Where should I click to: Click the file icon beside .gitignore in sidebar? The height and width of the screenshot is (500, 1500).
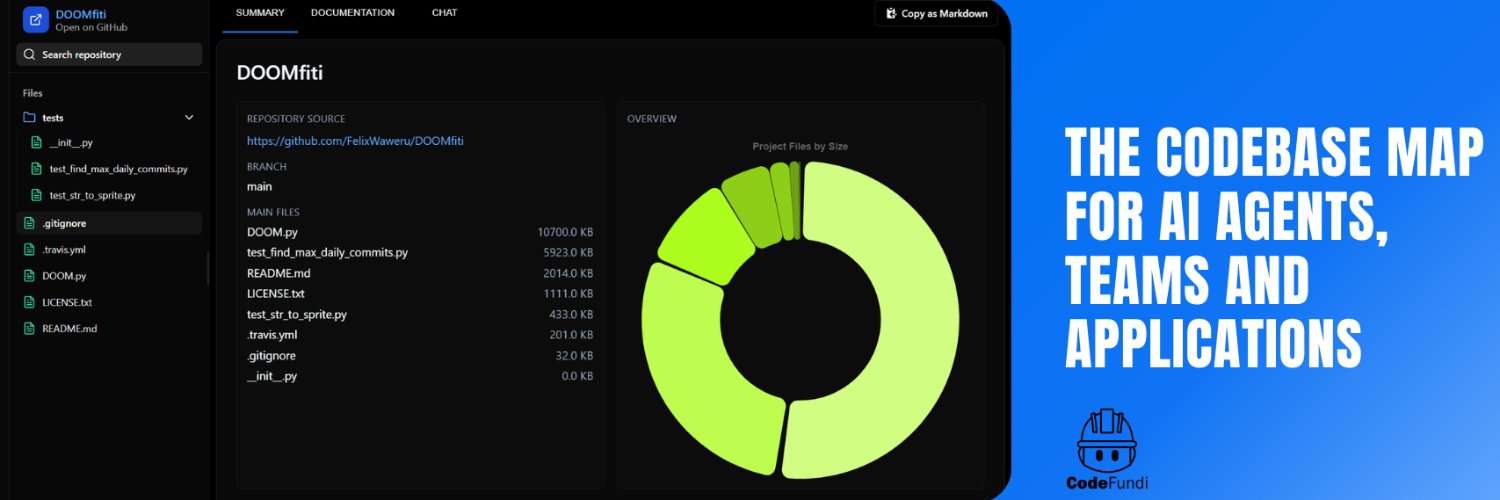coord(30,223)
